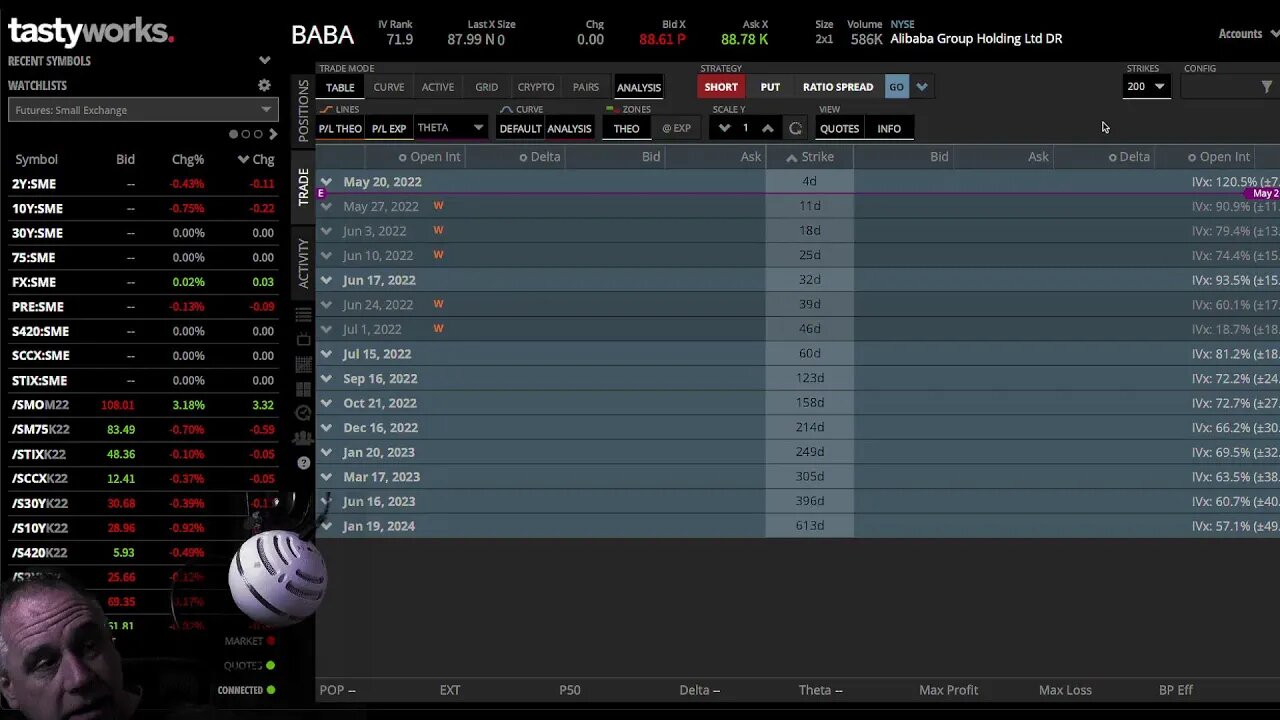The image size is (1280, 720).
Task: Toggle ANALYSIS curve option
Action: [x=569, y=128]
